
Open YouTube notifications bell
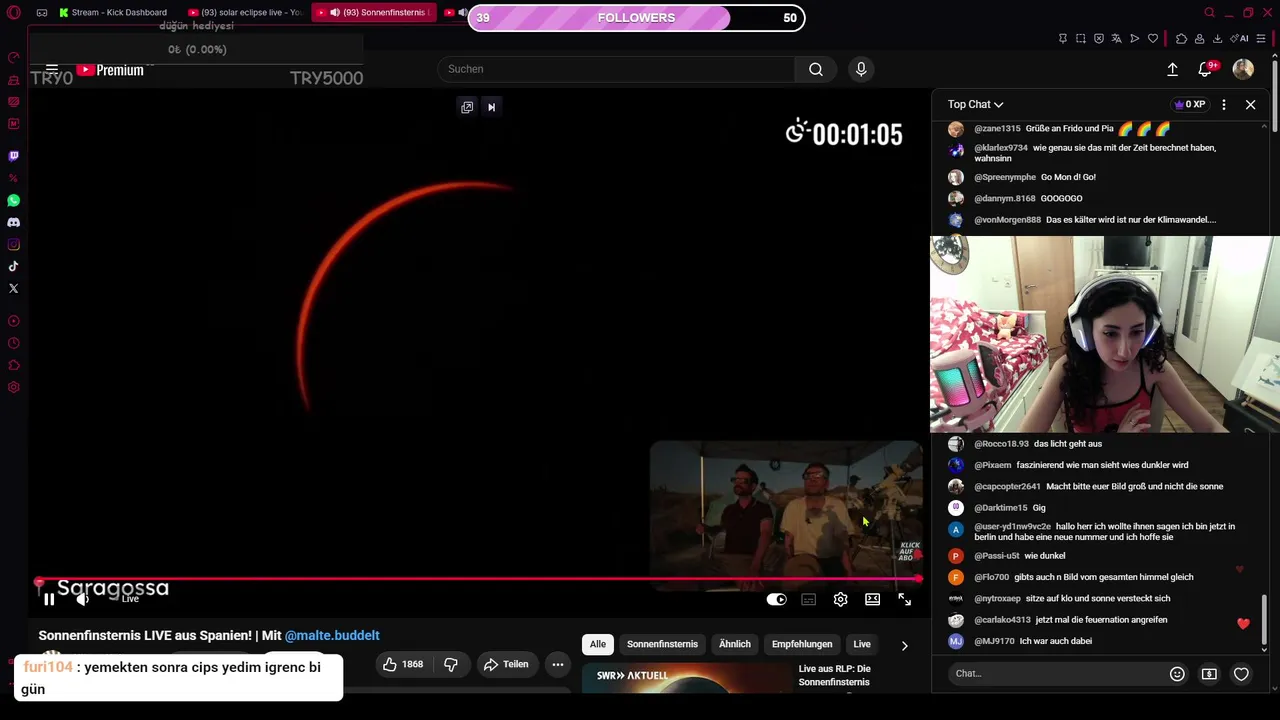[1205, 69]
